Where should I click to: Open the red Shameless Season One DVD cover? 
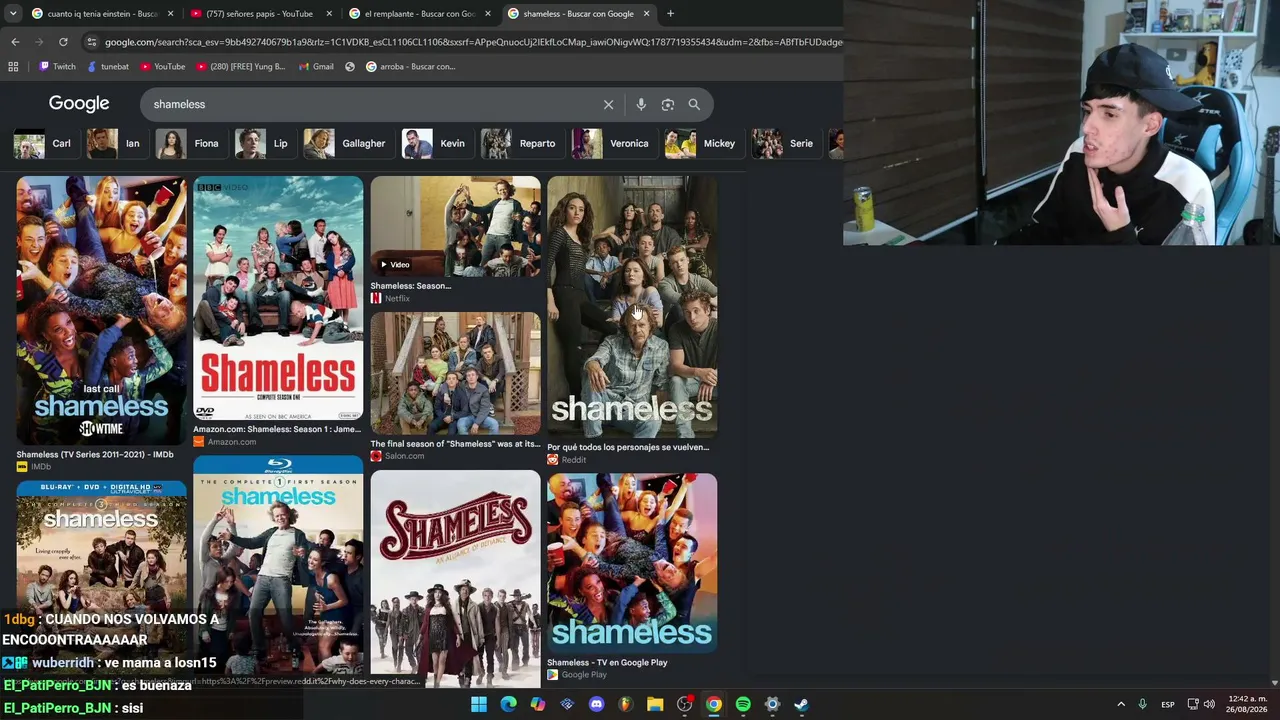pyautogui.click(x=278, y=298)
